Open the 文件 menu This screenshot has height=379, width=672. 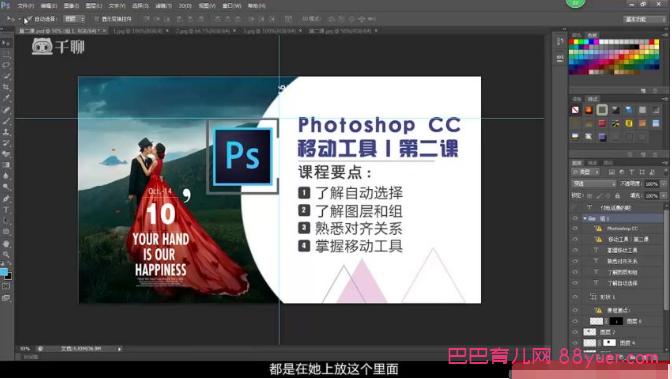[25, 6]
